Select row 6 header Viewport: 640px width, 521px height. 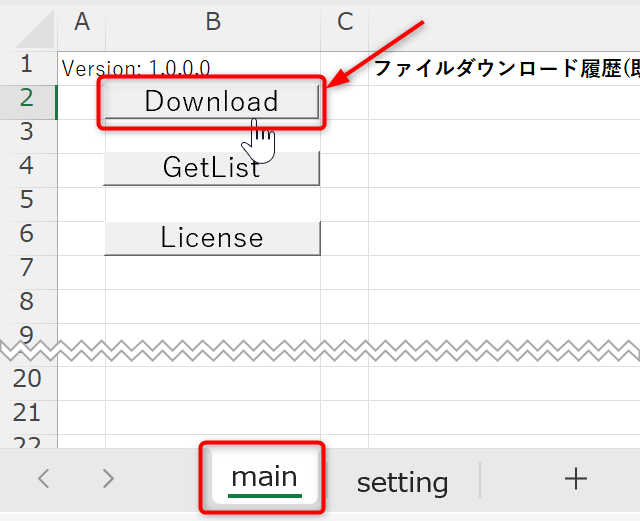[x=27, y=235]
